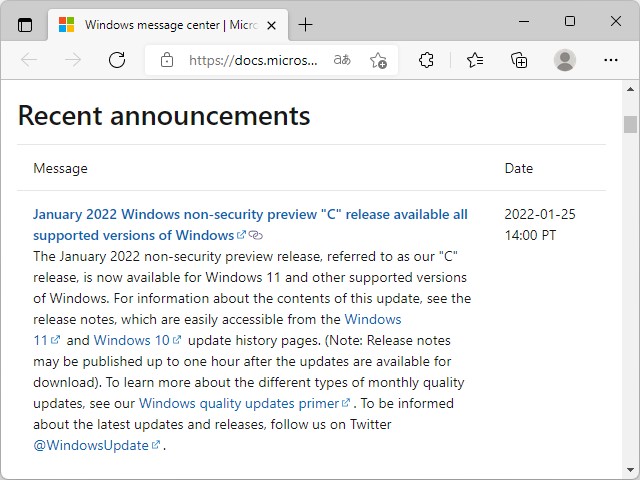640x480 pixels.
Task: Click the vertical scrollbar thumb
Action: [x=630, y=124]
